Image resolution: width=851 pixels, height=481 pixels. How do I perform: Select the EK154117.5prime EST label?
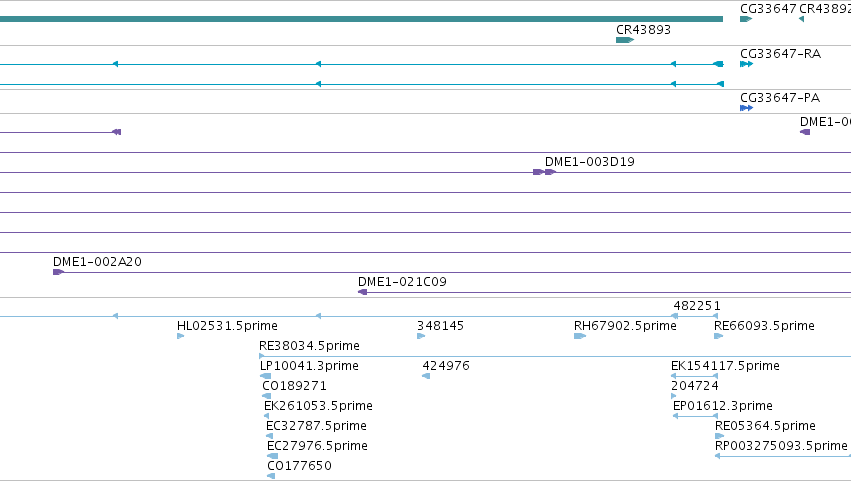pos(725,366)
